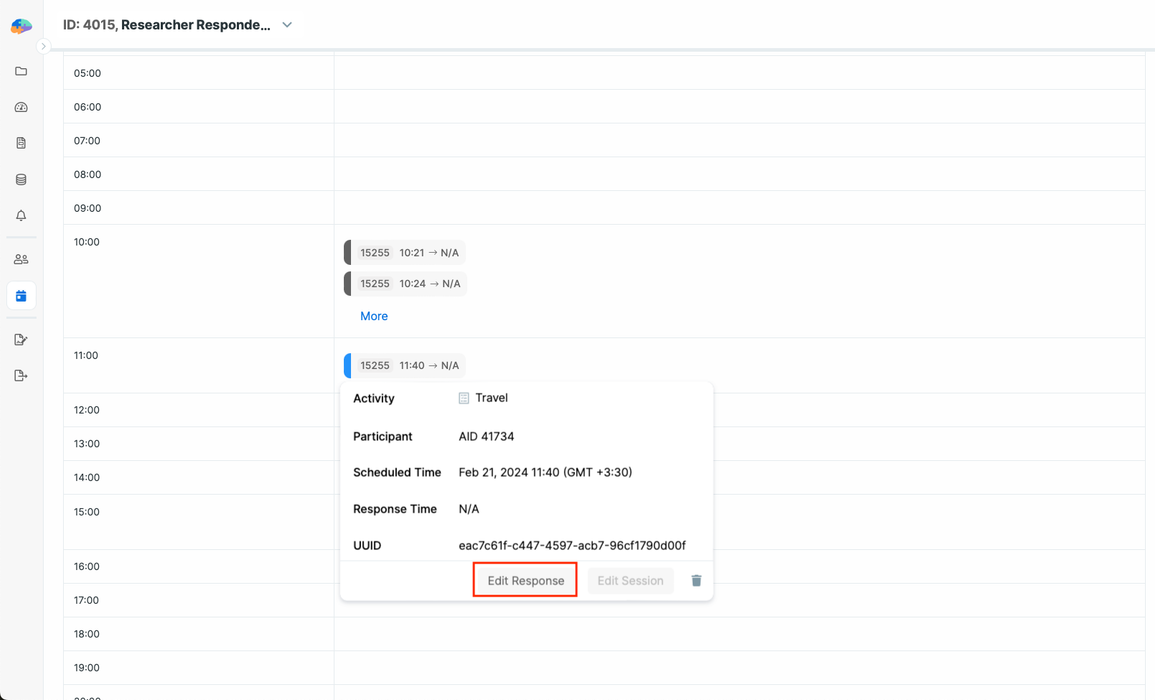The height and width of the screenshot is (700, 1155).
Task: Click the edit form icon in sidebar
Action: coord(21,340)
